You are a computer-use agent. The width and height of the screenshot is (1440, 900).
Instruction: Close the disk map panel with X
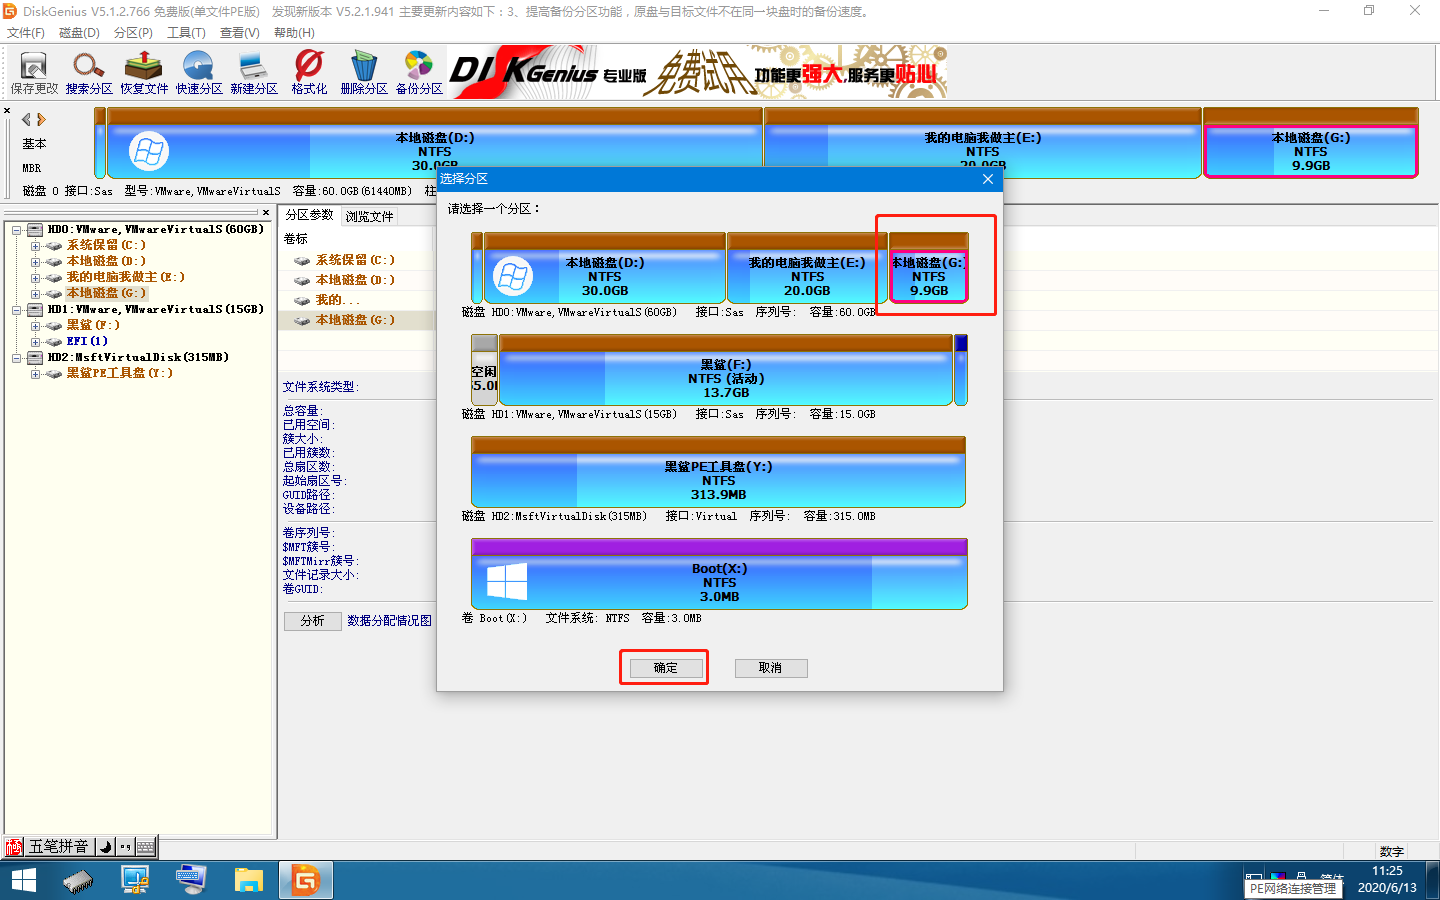coord(7,111)
